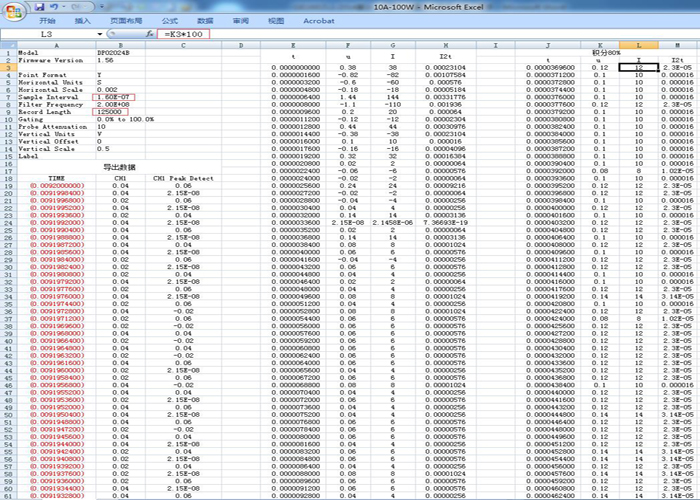Click the Firmware Version label cell
This screenshot has width=700, height=500.
(57, 60)
